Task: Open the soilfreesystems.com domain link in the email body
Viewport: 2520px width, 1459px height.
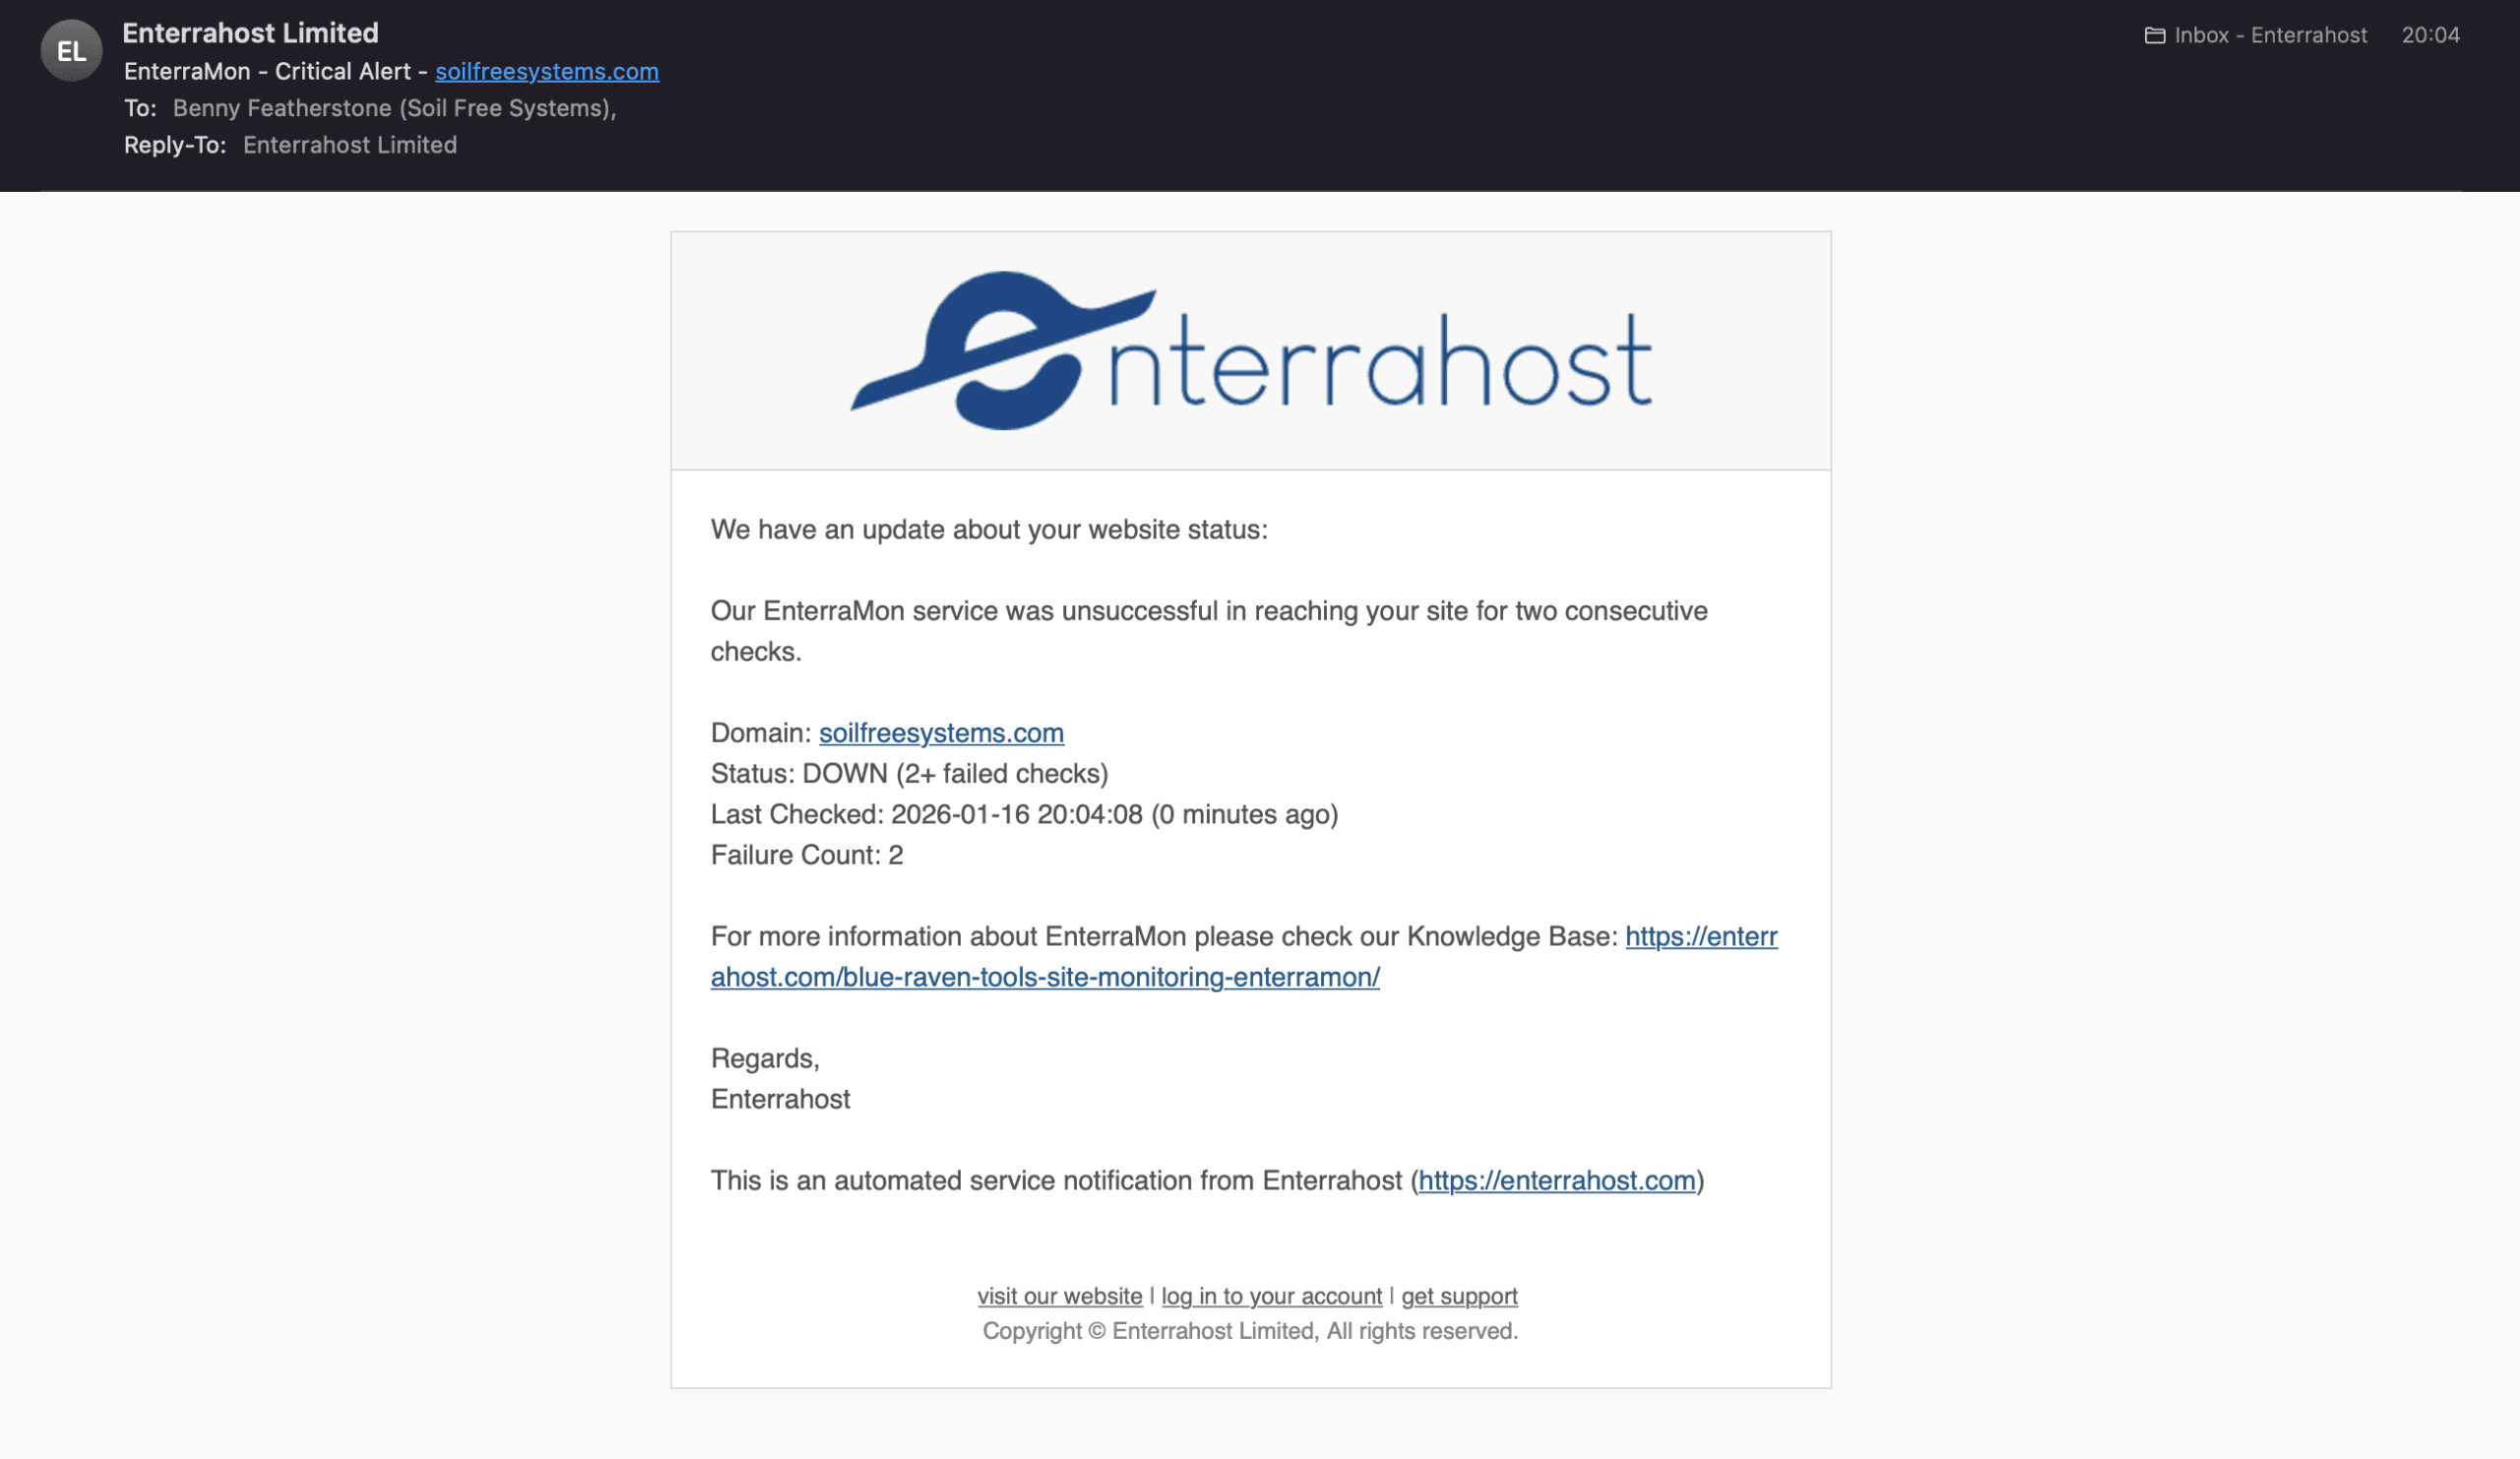Action: click(x=941, y=733)
